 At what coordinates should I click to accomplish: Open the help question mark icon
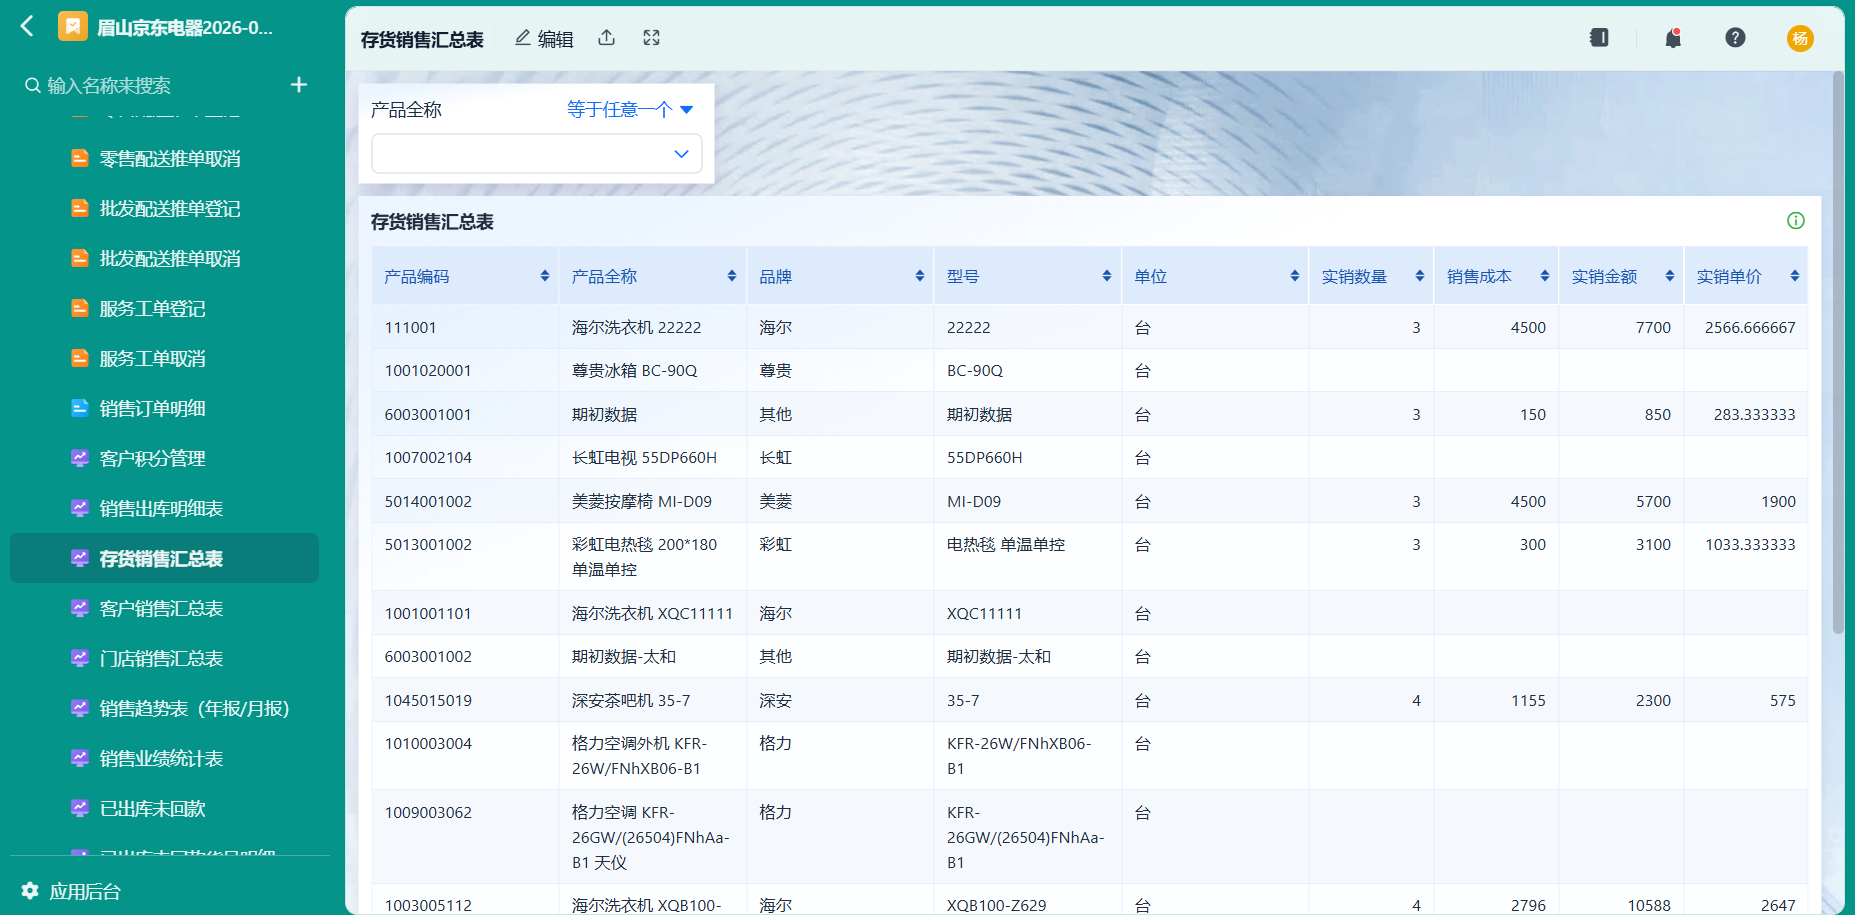[1735, 37]
